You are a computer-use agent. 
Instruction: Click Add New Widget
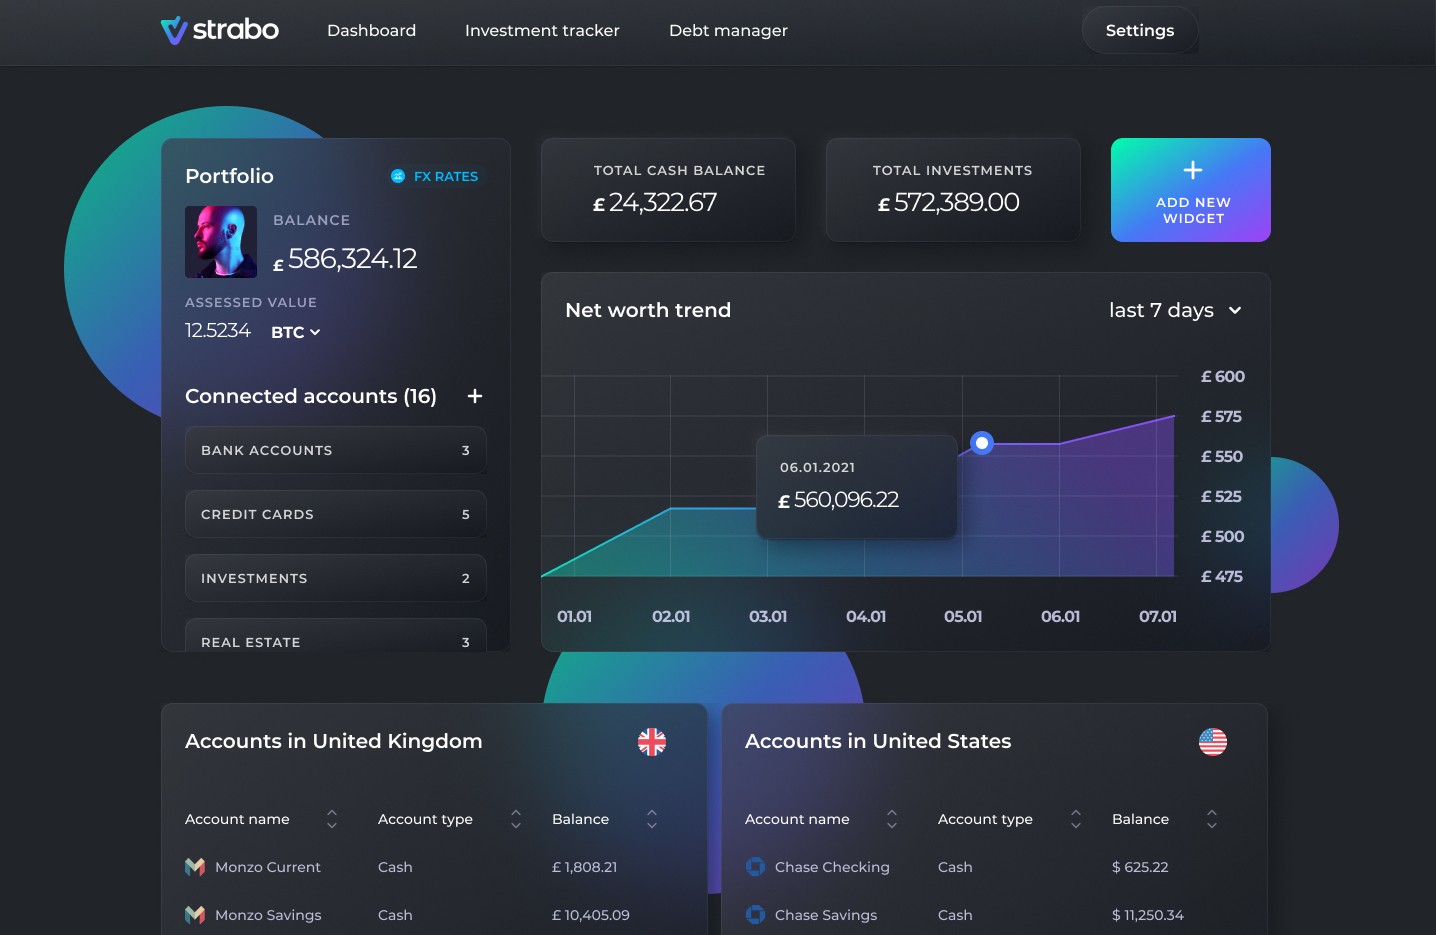tap(1190, 190)
